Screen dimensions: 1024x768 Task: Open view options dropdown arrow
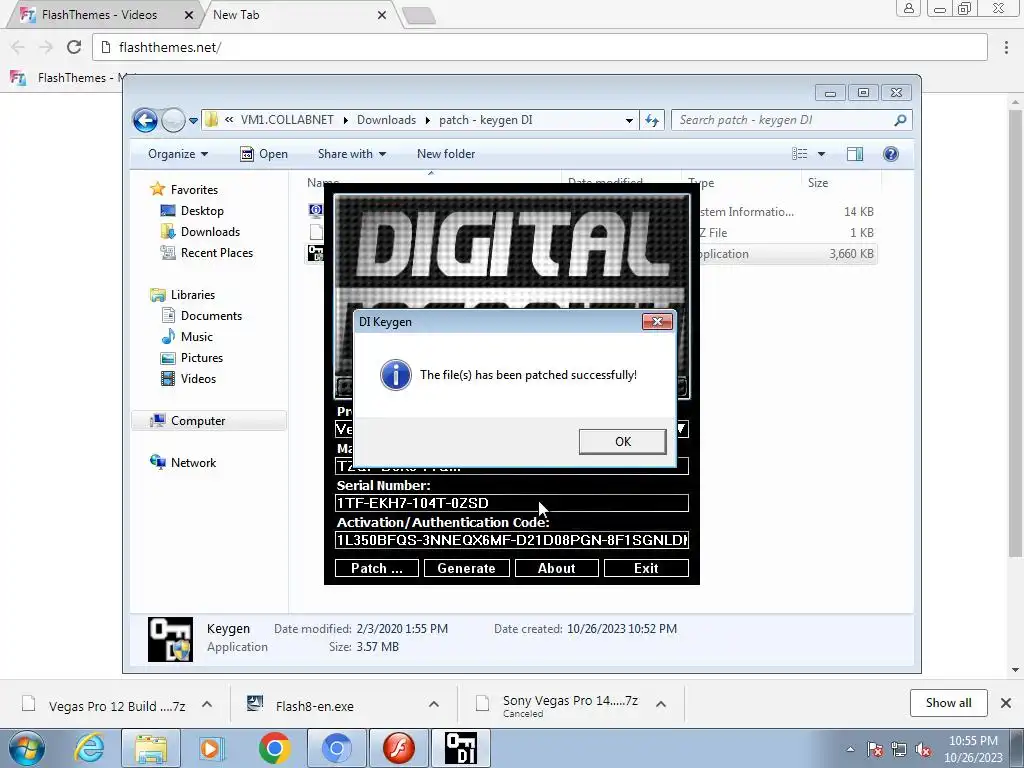(x=822, y=154)
